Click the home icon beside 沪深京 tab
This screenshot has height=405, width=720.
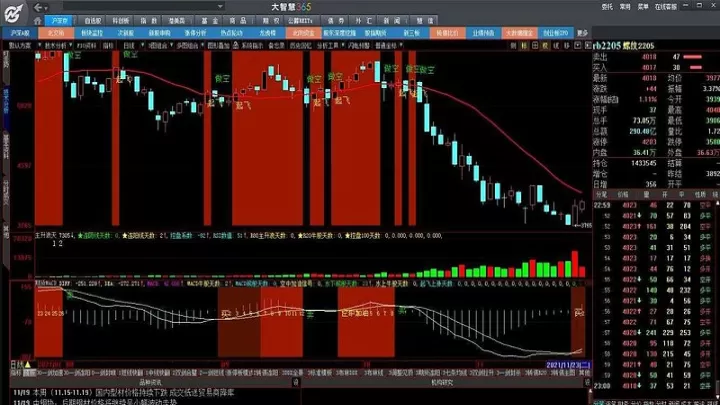click(38, 21)
